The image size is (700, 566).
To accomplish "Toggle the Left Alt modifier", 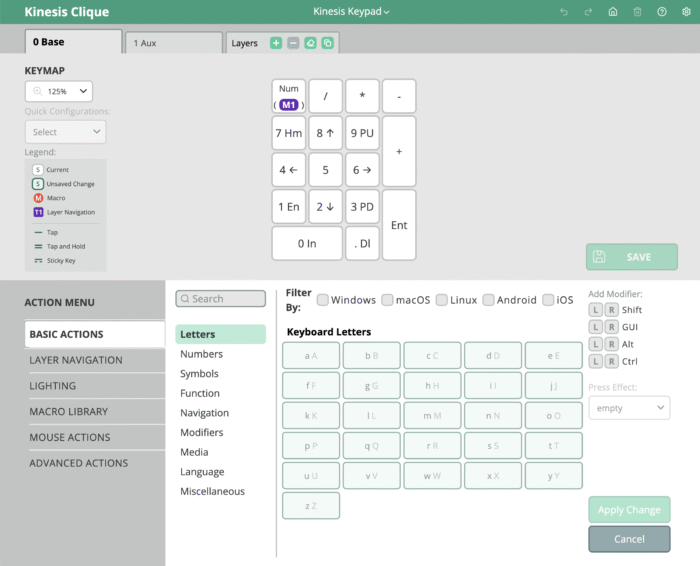I will point(596,344).
